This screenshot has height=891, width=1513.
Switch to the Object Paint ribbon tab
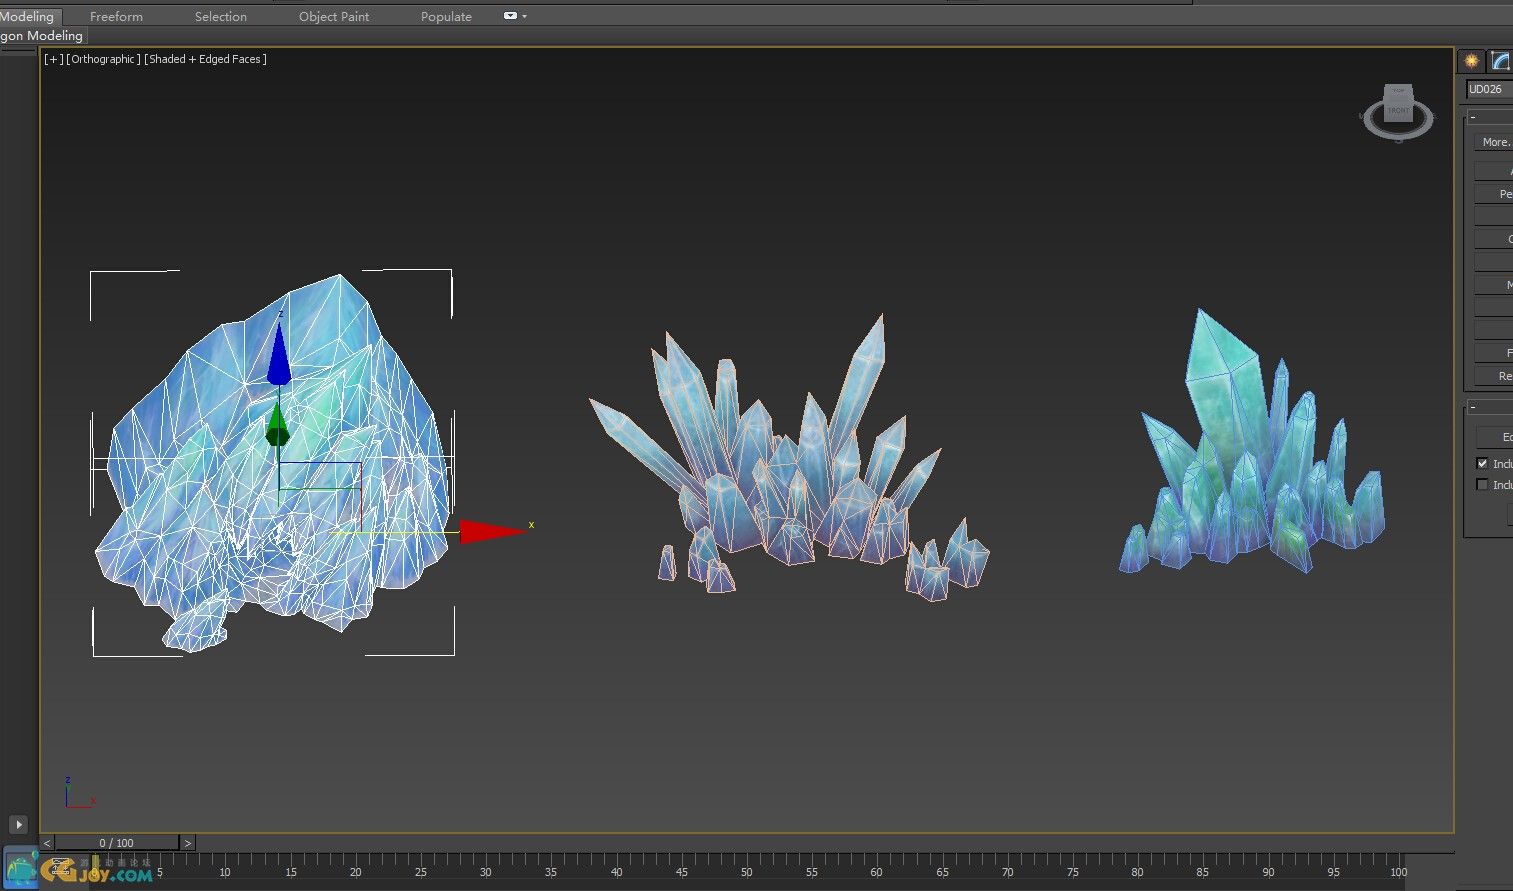pyautogui.click(x=334, y=16)
